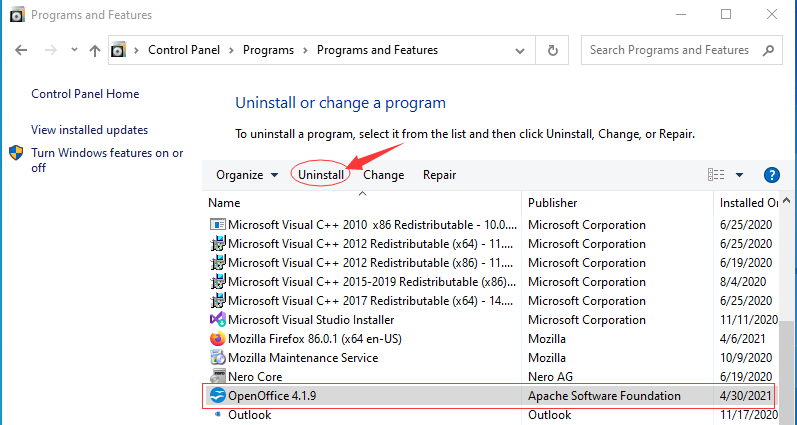Click the Nero Core icon
Image resolution: width=797 pixels, height=425 pixels.
[218, 377]
